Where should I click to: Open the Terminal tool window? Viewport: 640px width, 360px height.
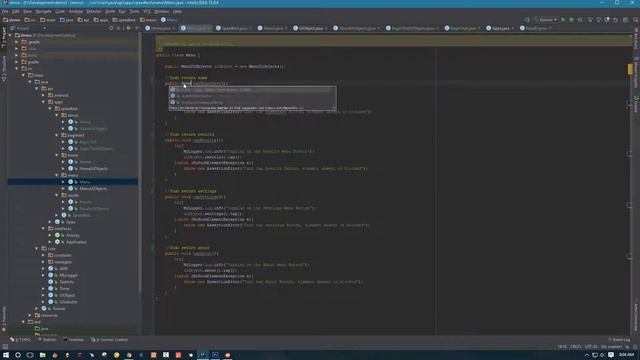[73, 340]
